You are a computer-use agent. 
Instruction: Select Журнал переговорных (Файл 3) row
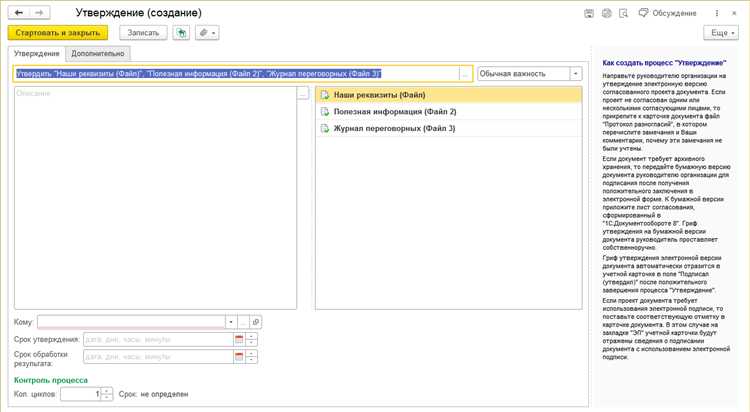point(449,128)
